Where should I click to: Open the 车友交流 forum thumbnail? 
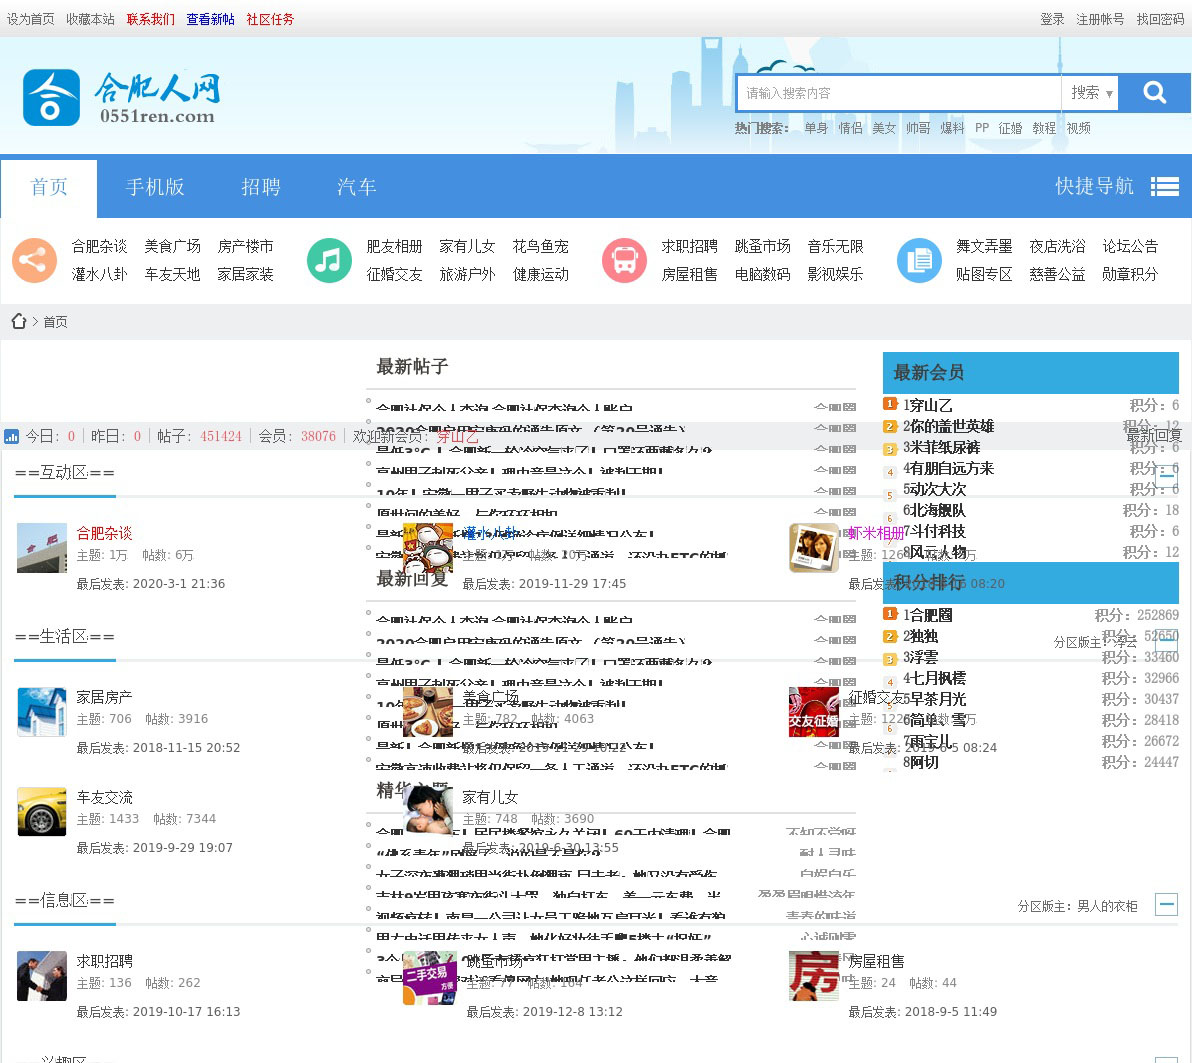point(42,811)
